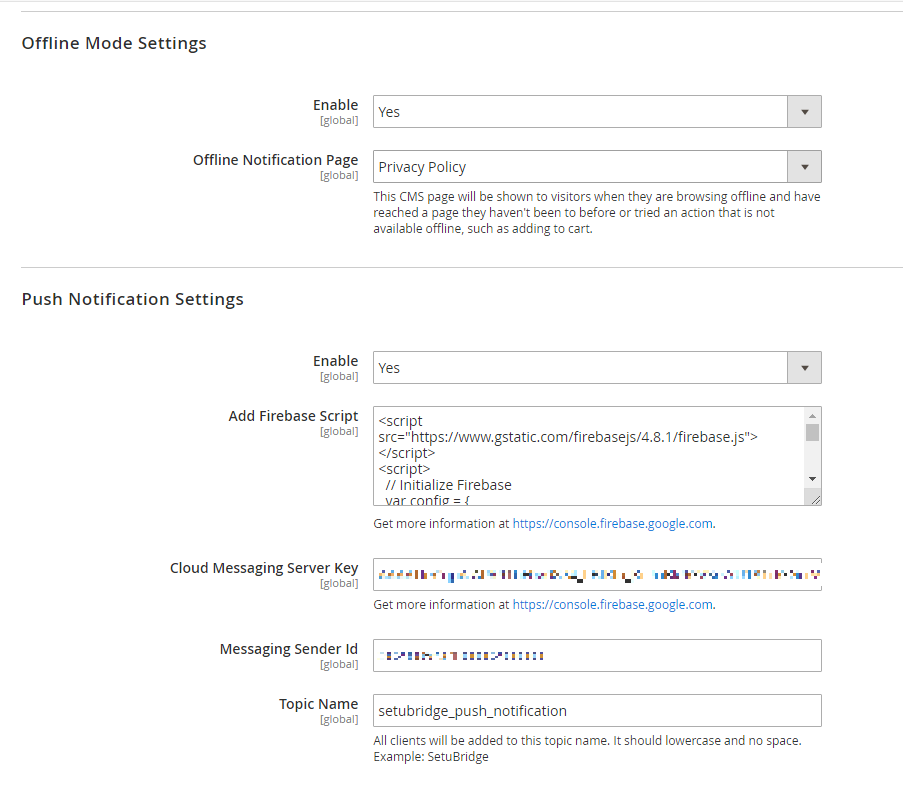
Task: Click the Messaging Sender Id input field
Action: click(597, 656)
